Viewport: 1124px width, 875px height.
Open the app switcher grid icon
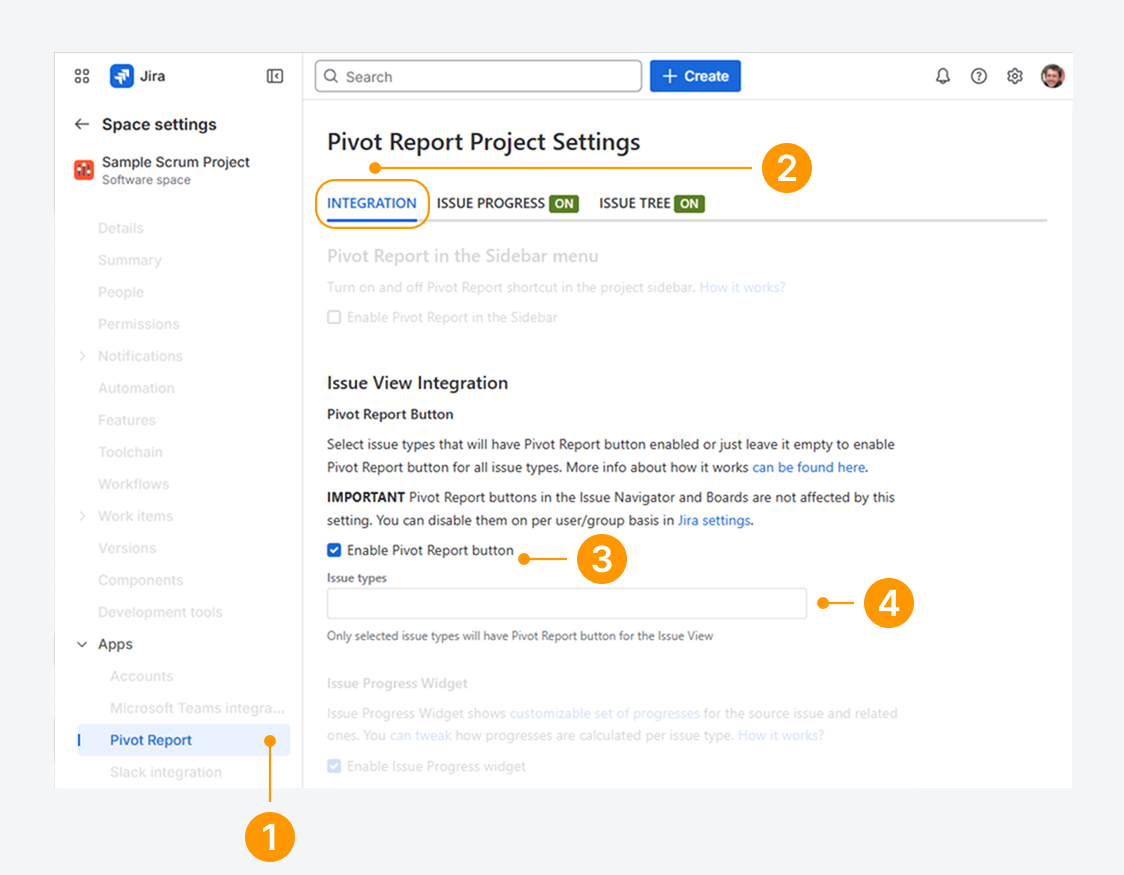(x=82, y=76)
